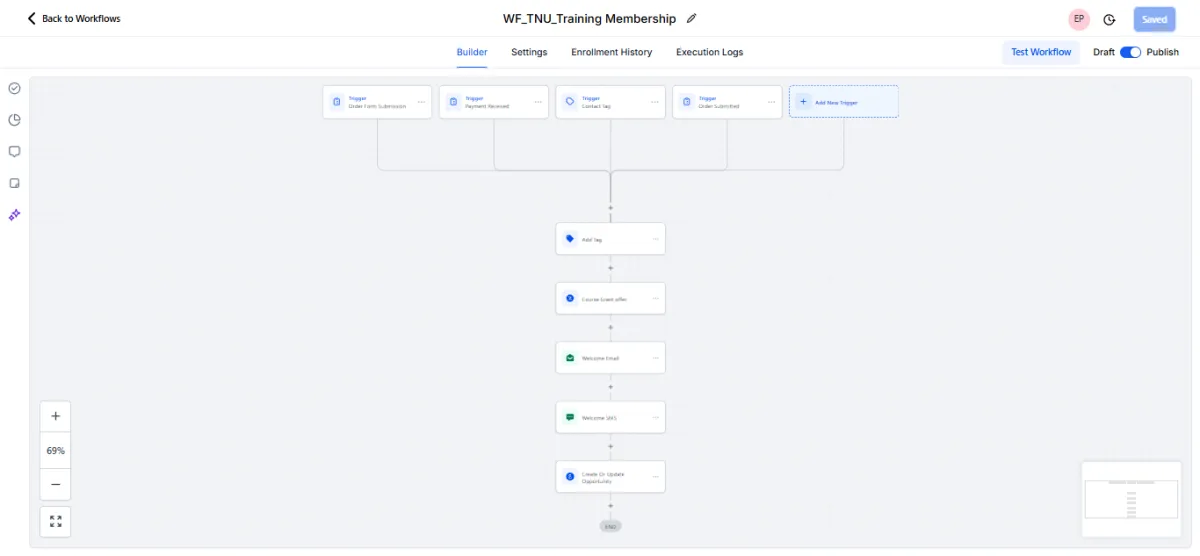The width and height of the screenshot is (1200, 556).
Task: Click the Test Workflow button
Action: [x=1040, y=52]
